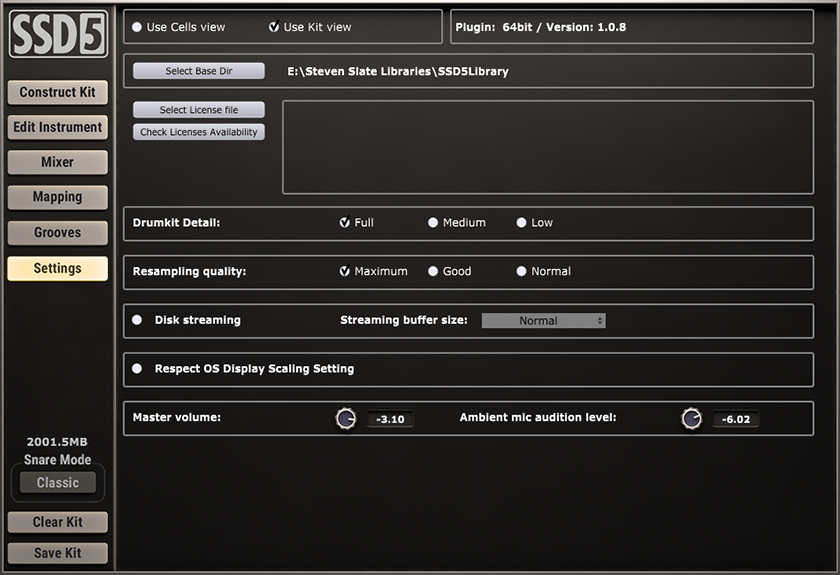Screen dimensions: 840x575
Task: Click the SSD5 logo
Action: pyautogui.click(x=57, y=34)
